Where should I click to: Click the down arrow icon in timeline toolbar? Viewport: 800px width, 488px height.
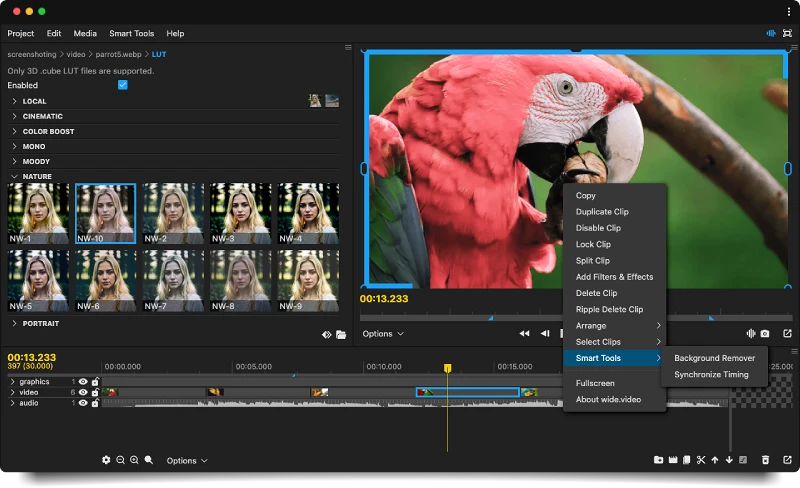tap(729, 460)
